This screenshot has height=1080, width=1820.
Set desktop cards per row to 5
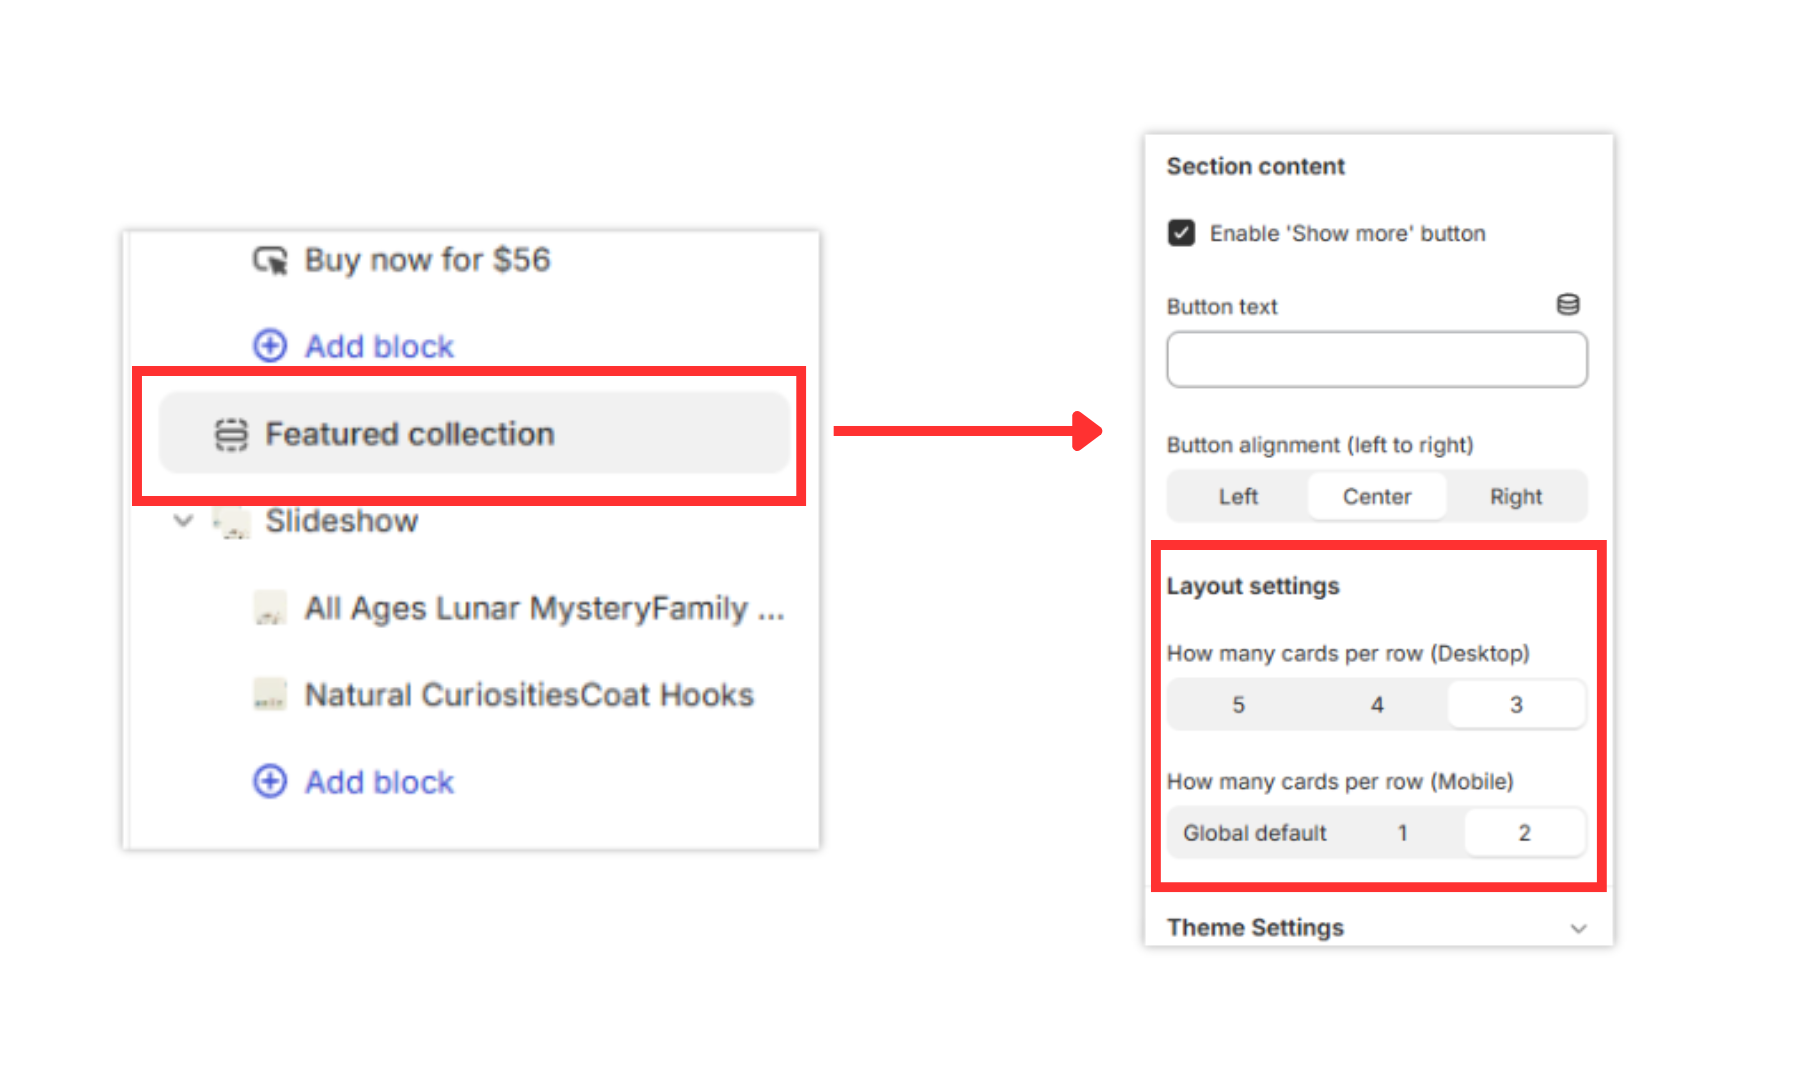click(1237, 704)
